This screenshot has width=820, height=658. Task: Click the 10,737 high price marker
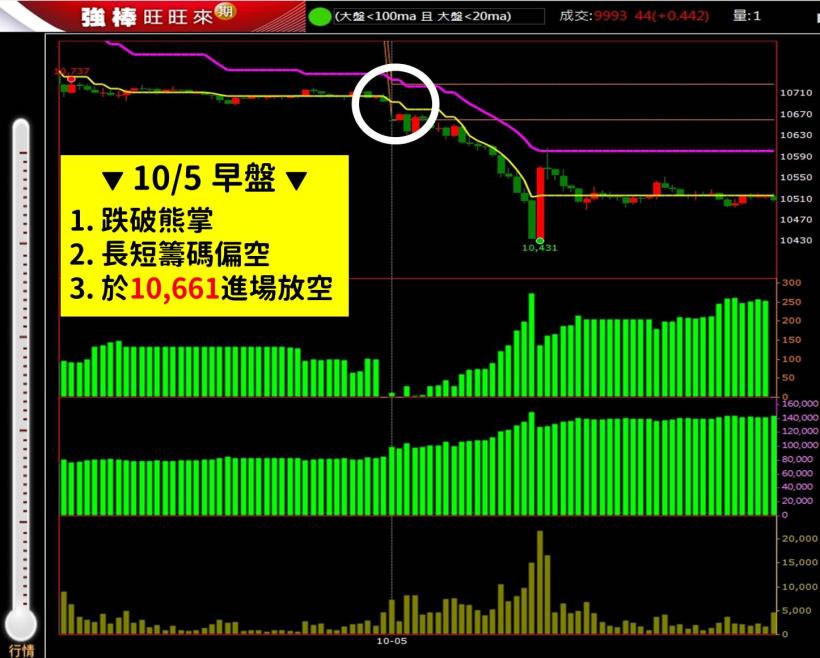(72, 71)
